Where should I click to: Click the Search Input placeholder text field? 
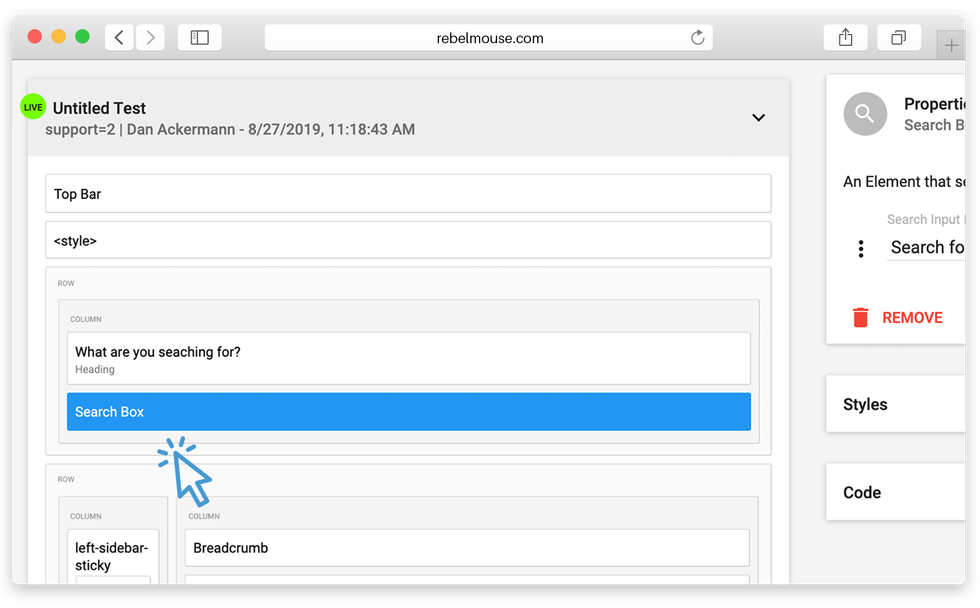[x=926, y=248]
